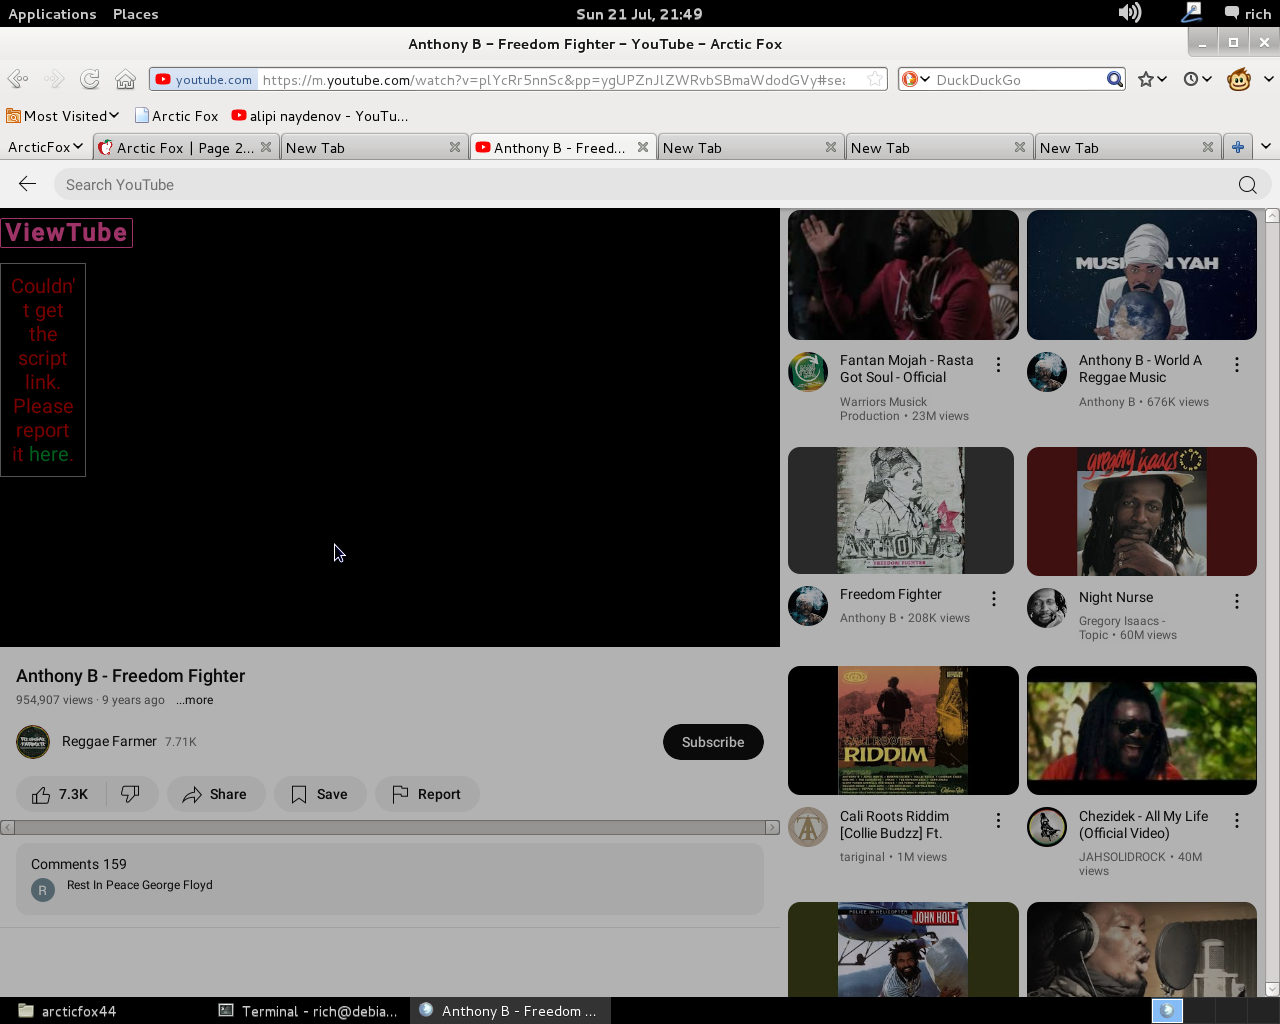Expand video description with ...more
Screen dimensions: 1280x1024
tap(194, 700)
